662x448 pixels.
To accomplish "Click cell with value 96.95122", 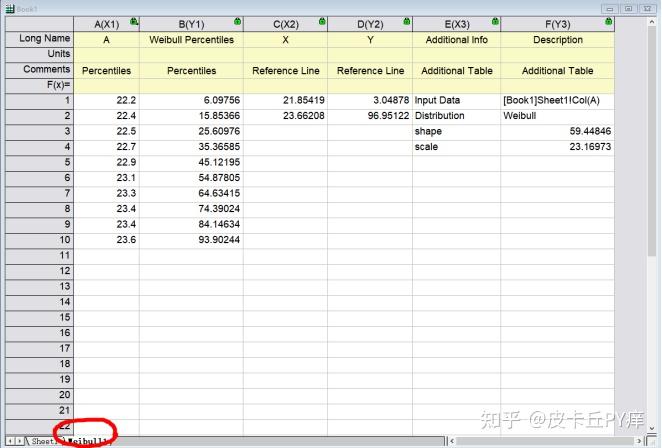I will 370,116.
